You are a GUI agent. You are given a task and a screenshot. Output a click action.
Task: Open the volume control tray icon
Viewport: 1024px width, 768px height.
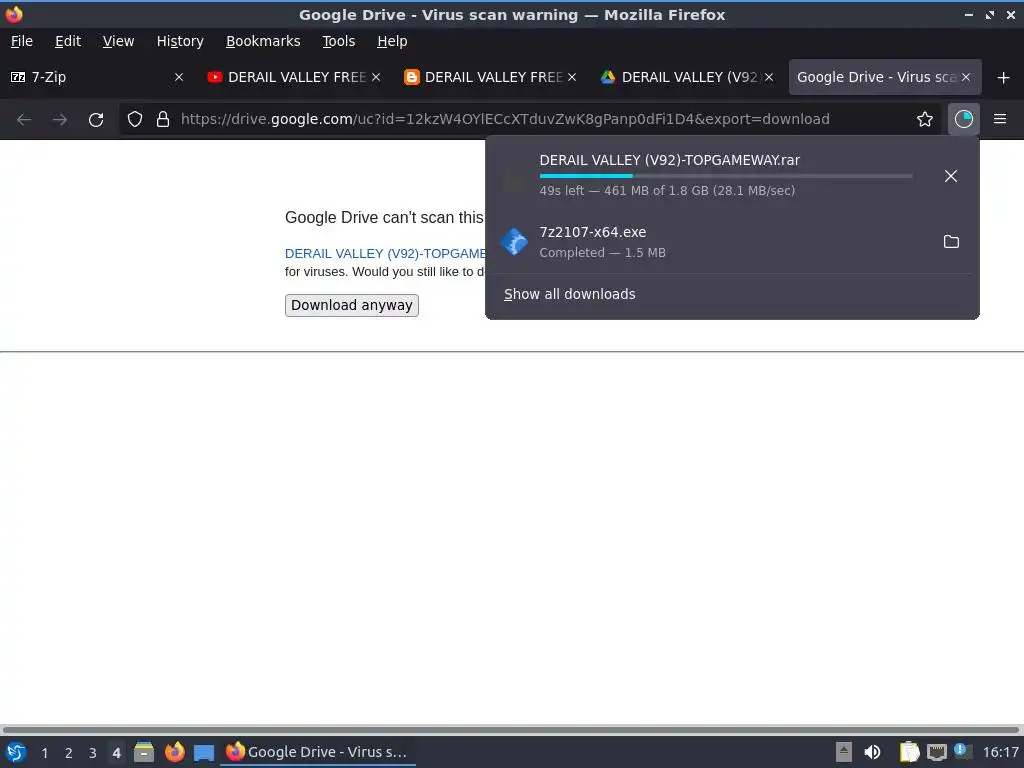[x=872, y=752]
